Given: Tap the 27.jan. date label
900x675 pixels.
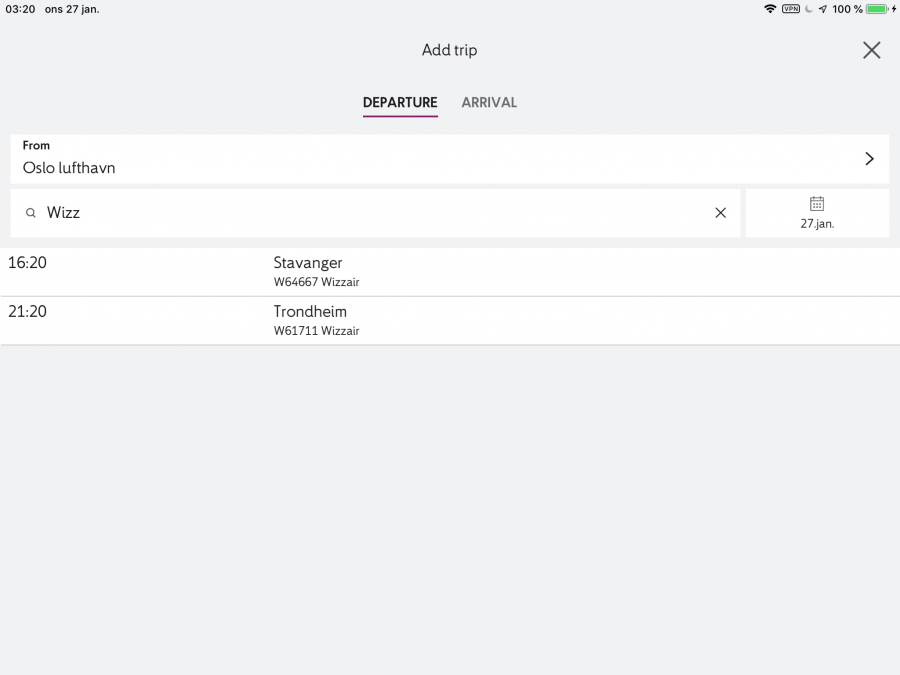Looking at the screenshot, I should [817, 224].
